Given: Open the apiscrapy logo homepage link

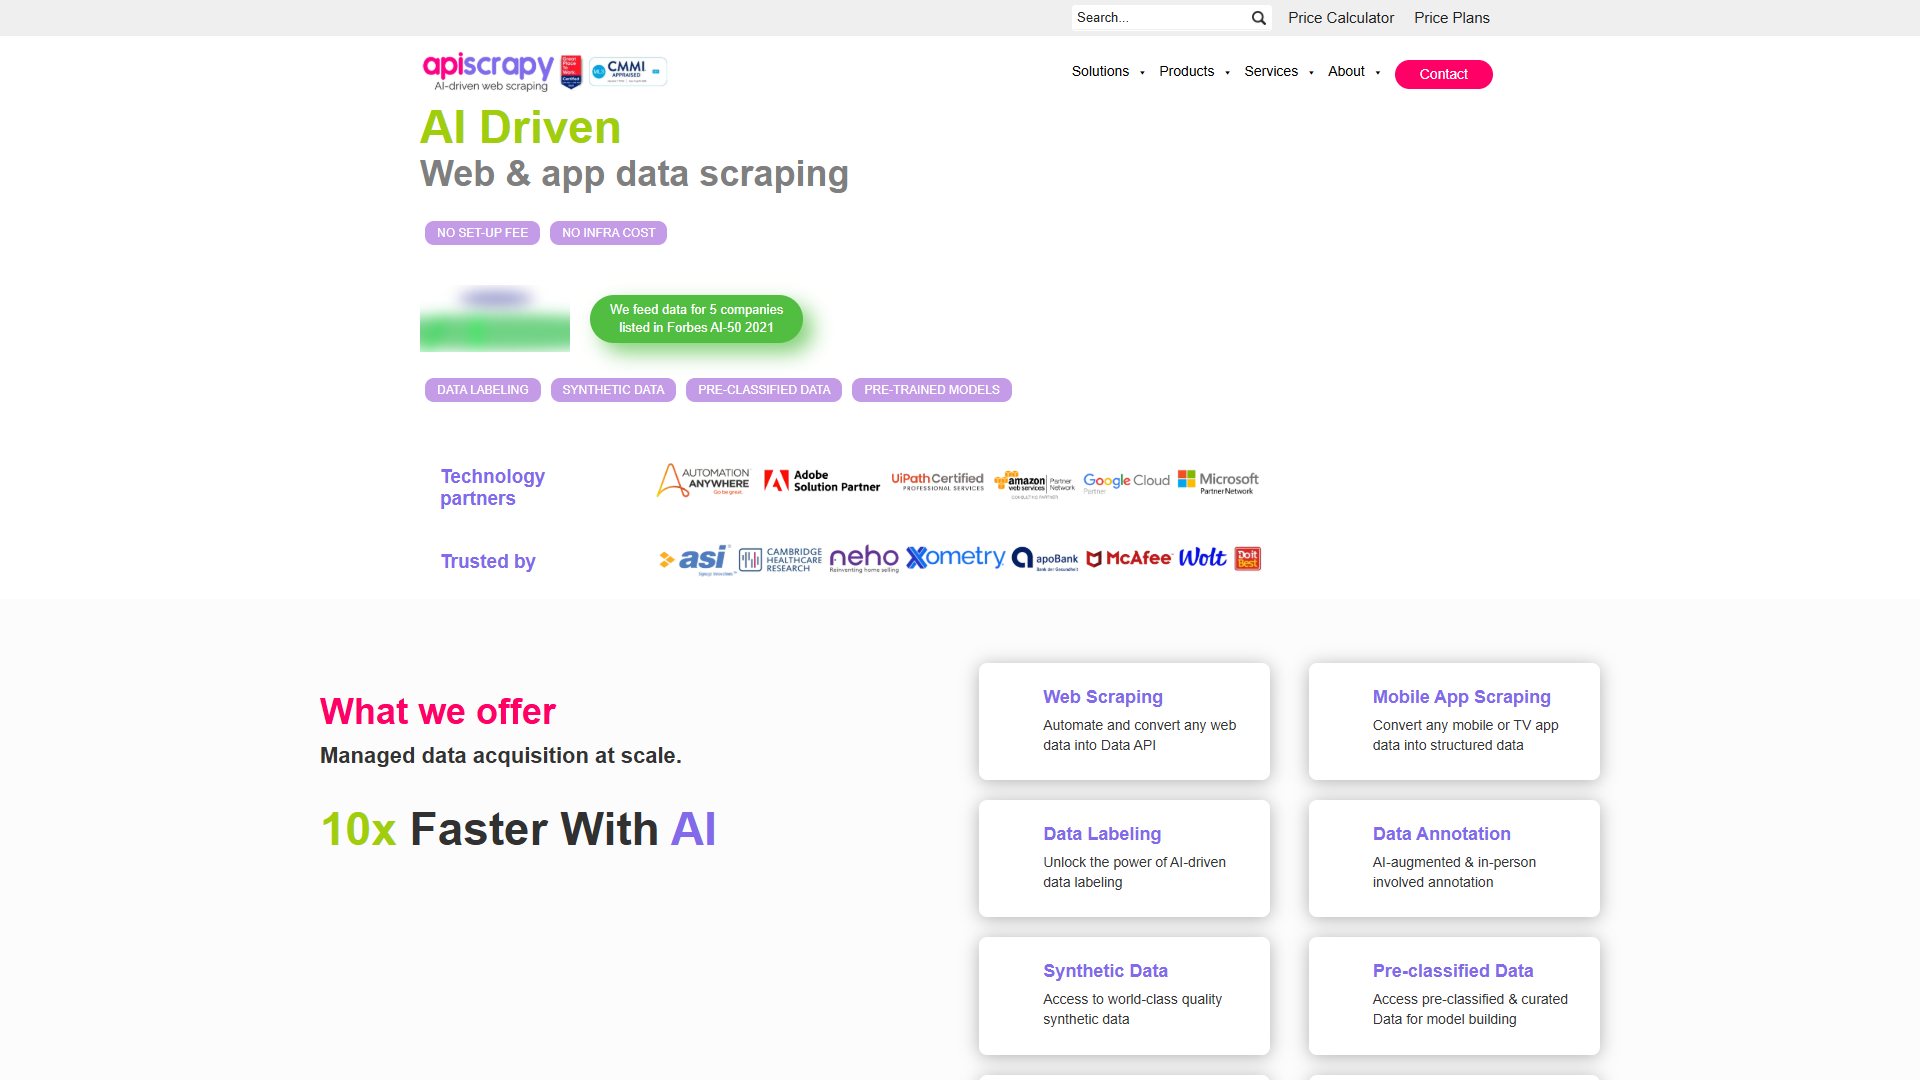Looking at the screenshot, I should click(488, 71).
